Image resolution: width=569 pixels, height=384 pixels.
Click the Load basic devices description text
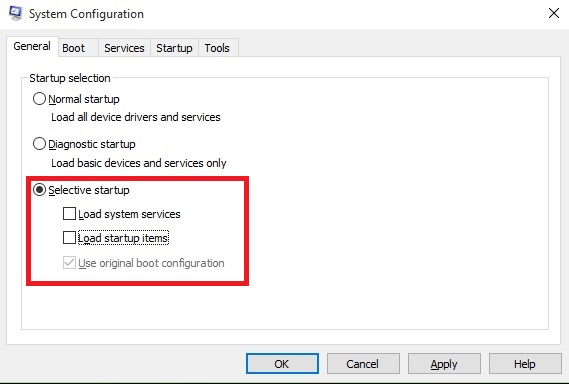click(139, 163)
